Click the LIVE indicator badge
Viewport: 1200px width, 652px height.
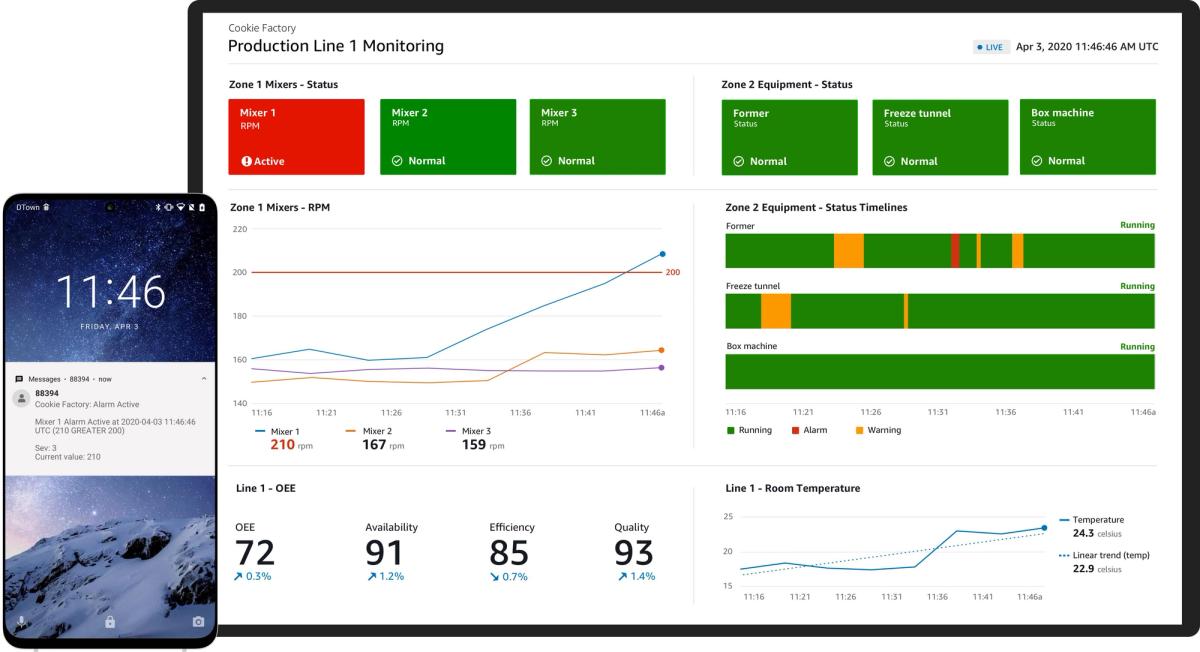[990, 47]
